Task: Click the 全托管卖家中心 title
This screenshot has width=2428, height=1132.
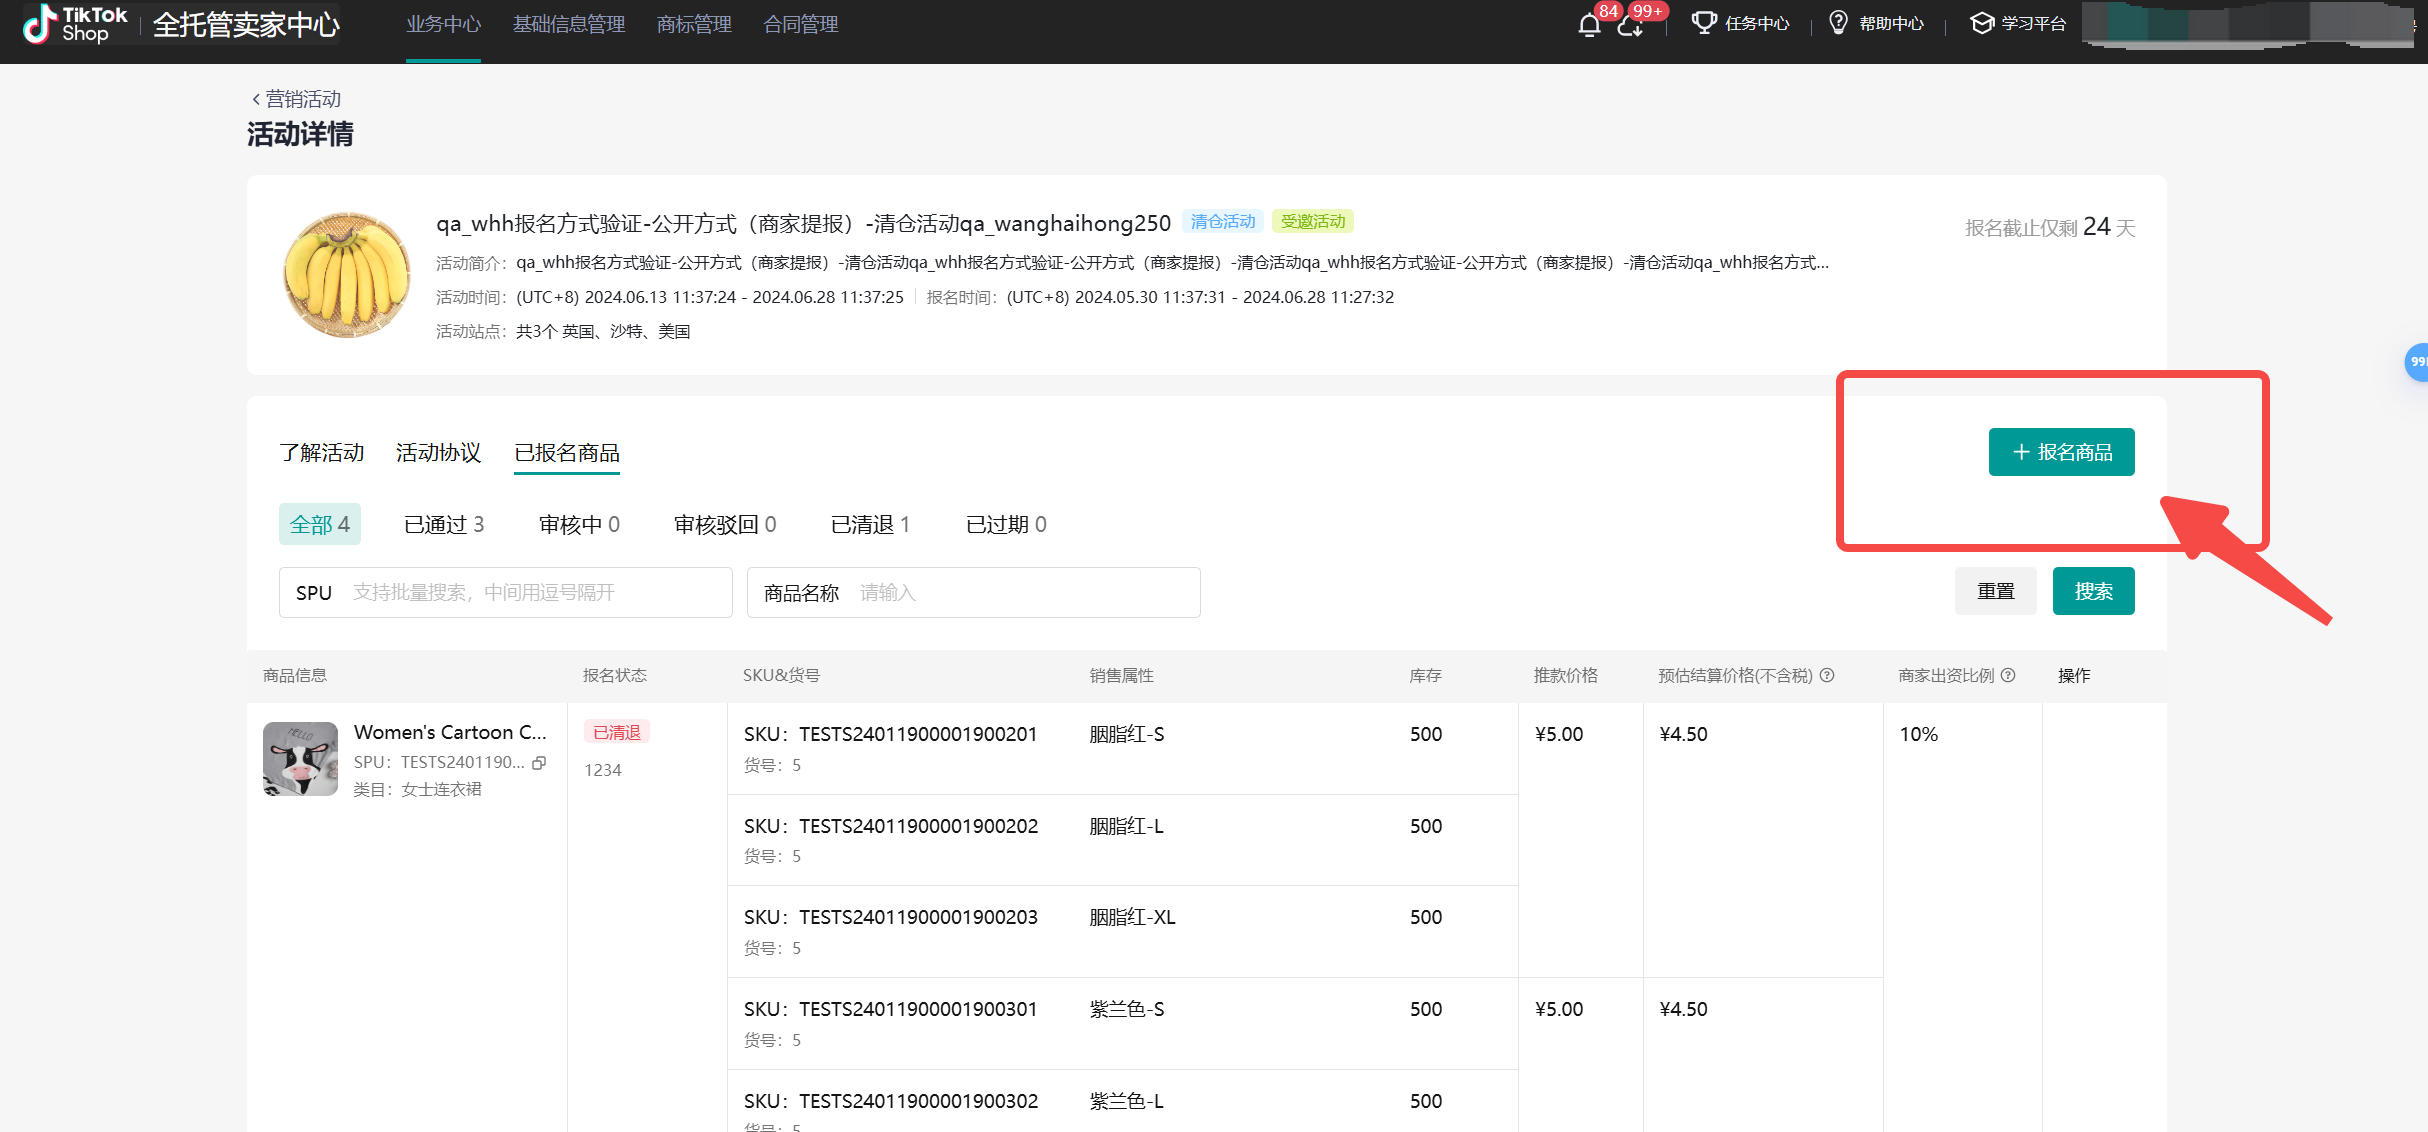Action: 246,24
